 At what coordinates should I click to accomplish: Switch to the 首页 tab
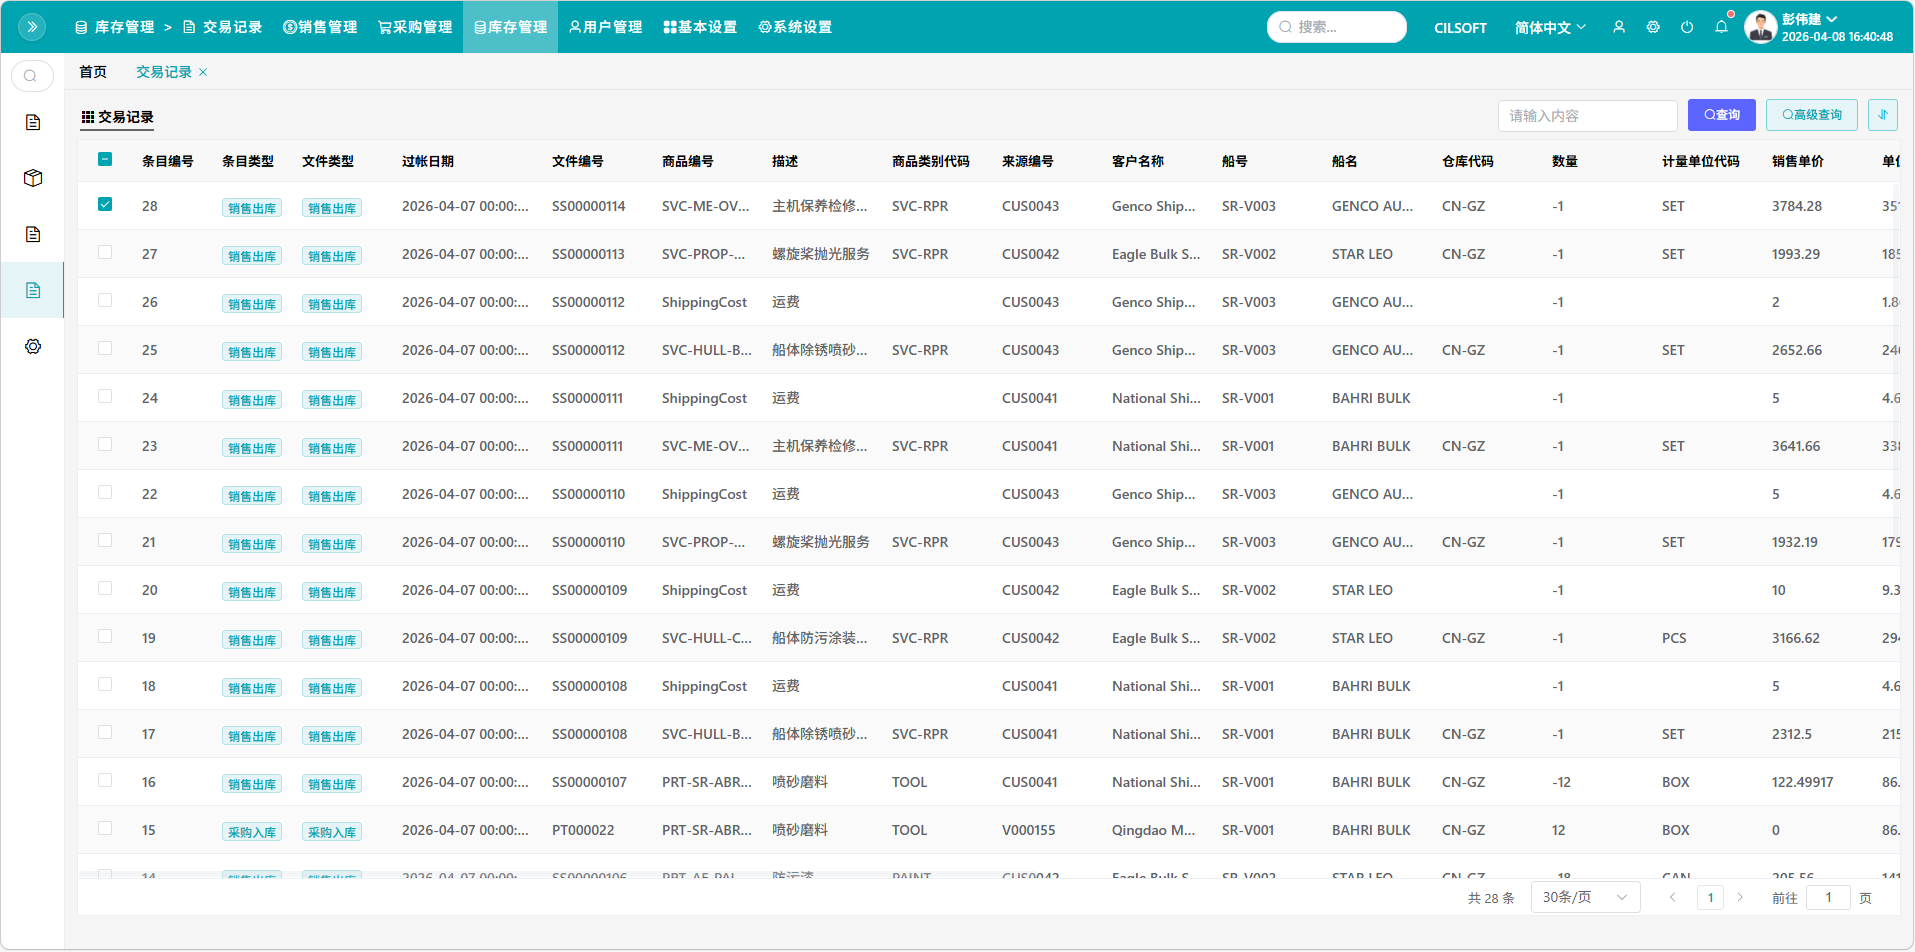coord(93,72)
